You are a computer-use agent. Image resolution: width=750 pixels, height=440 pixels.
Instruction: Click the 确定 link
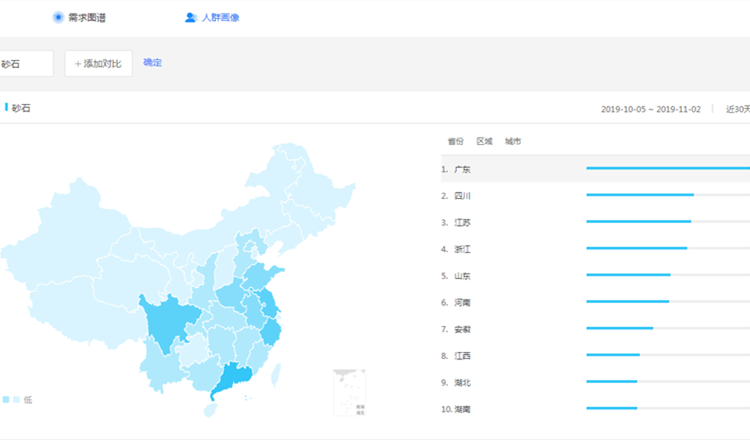(152, 63)
